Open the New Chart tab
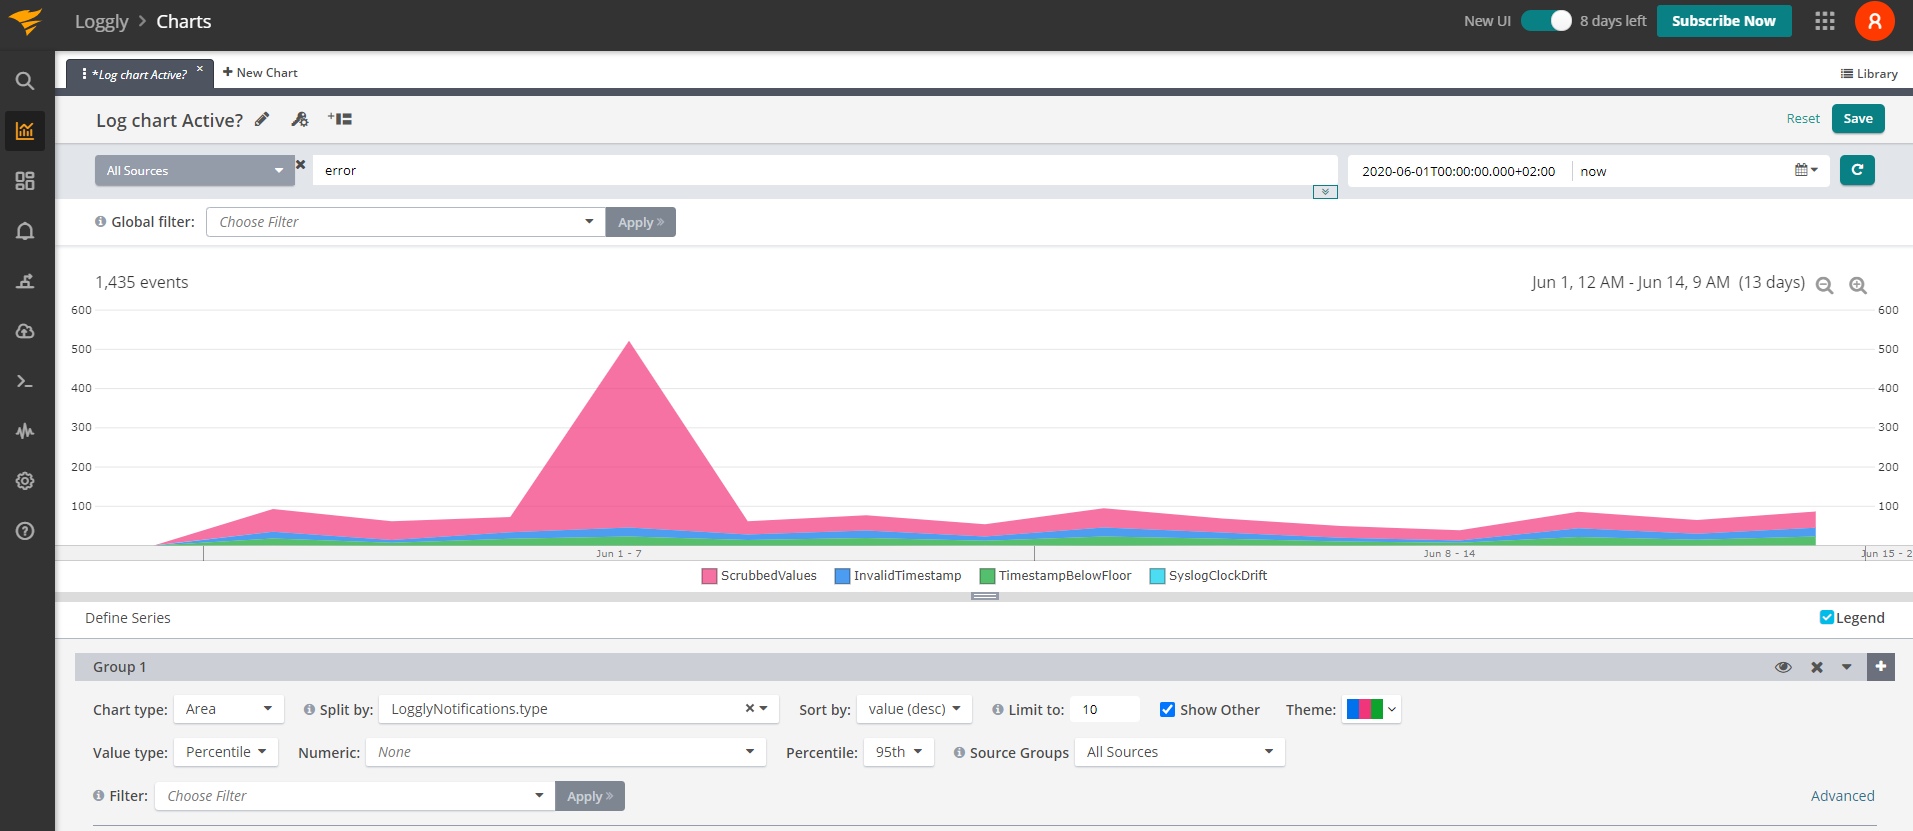Screen dimensions: 1913x831 click(x=260, y=73)
